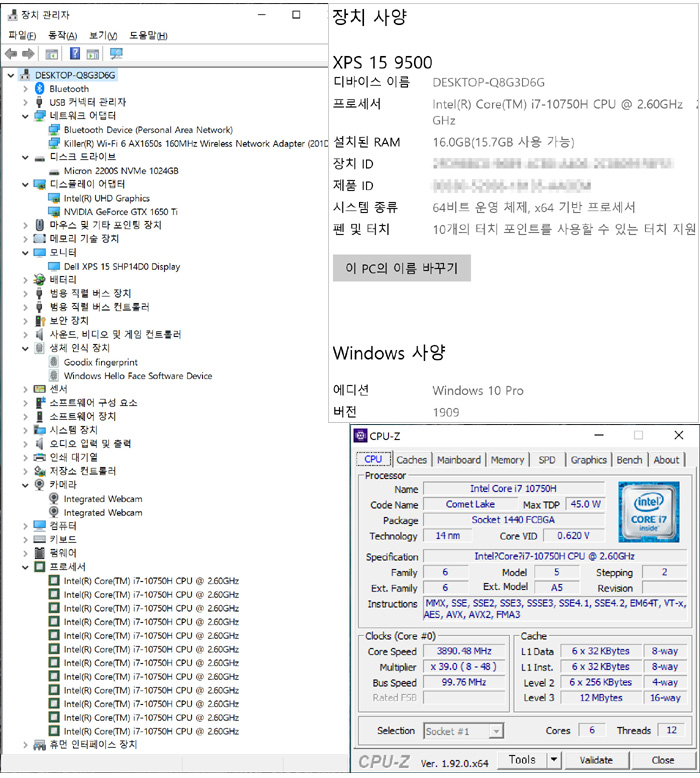Click the Intel UHD Graphics adapter icon
The image size is (700, 778).
click(54, 198)
